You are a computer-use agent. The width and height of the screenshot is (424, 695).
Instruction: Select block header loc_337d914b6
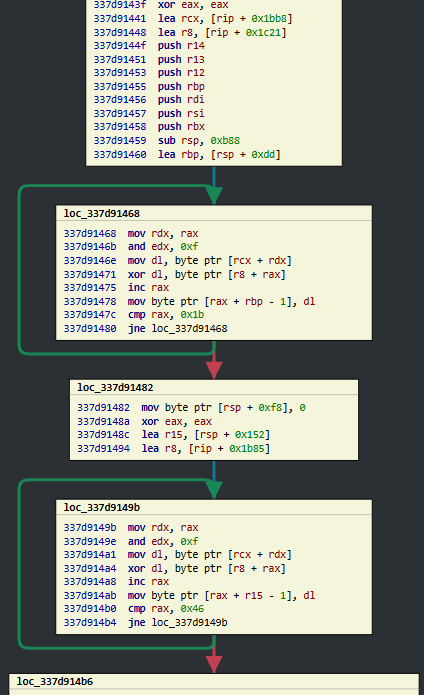(54, 681)
